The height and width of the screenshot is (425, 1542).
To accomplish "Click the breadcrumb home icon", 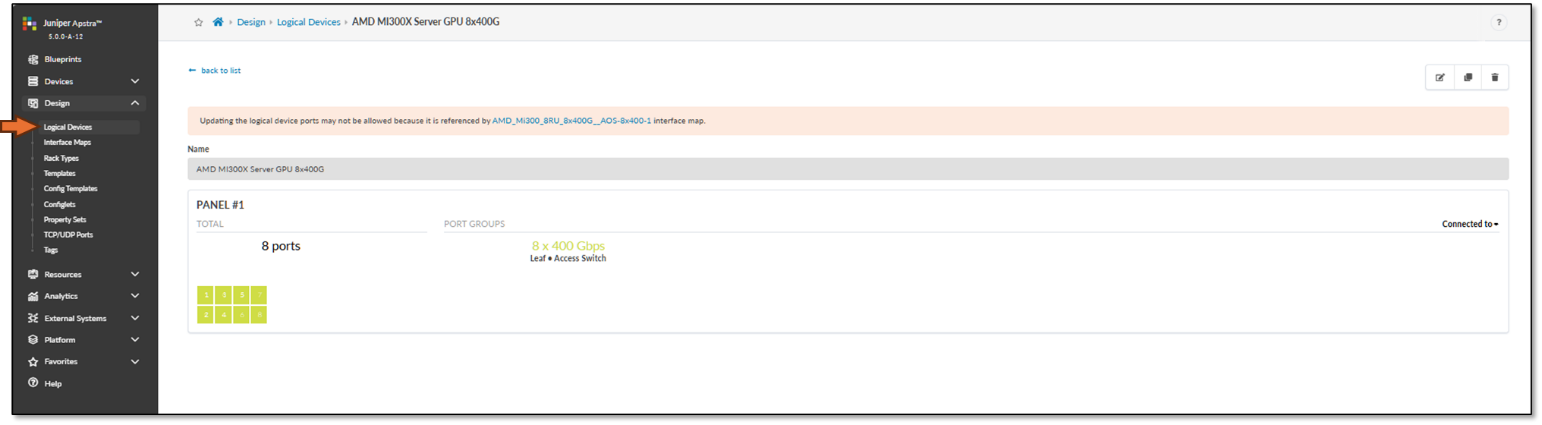I will click(x=218, y=22).
